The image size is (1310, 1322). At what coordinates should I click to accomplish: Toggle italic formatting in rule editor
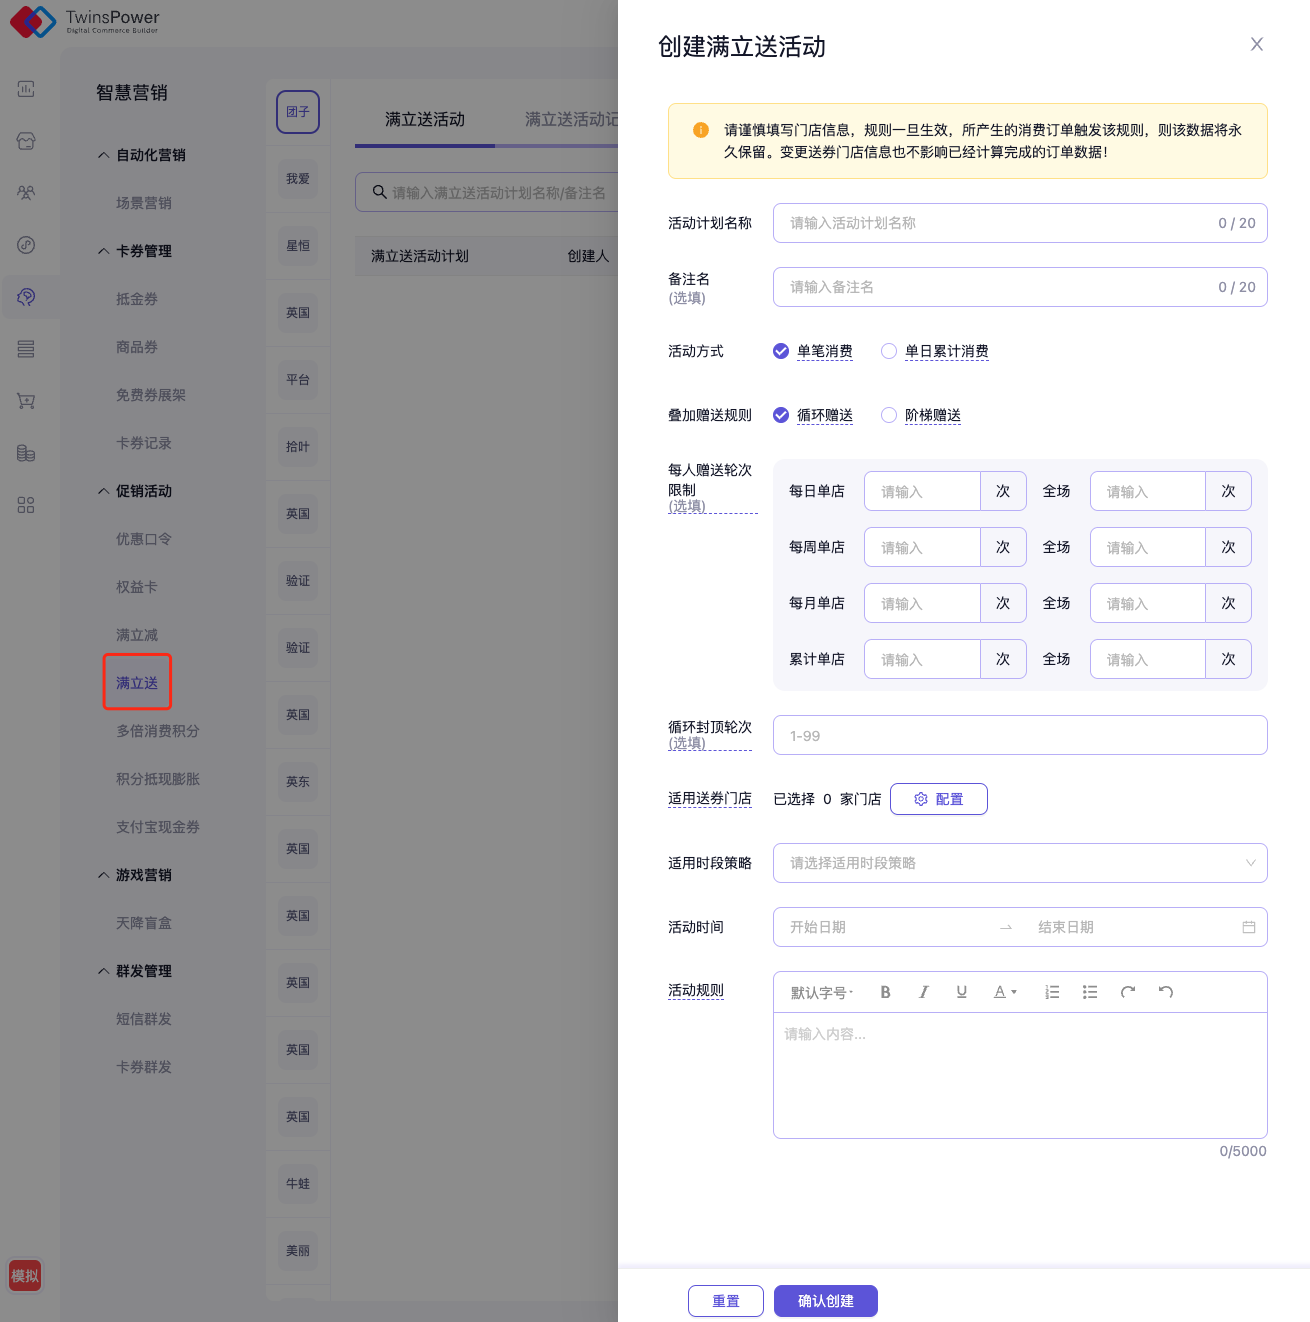coord(923,992)
